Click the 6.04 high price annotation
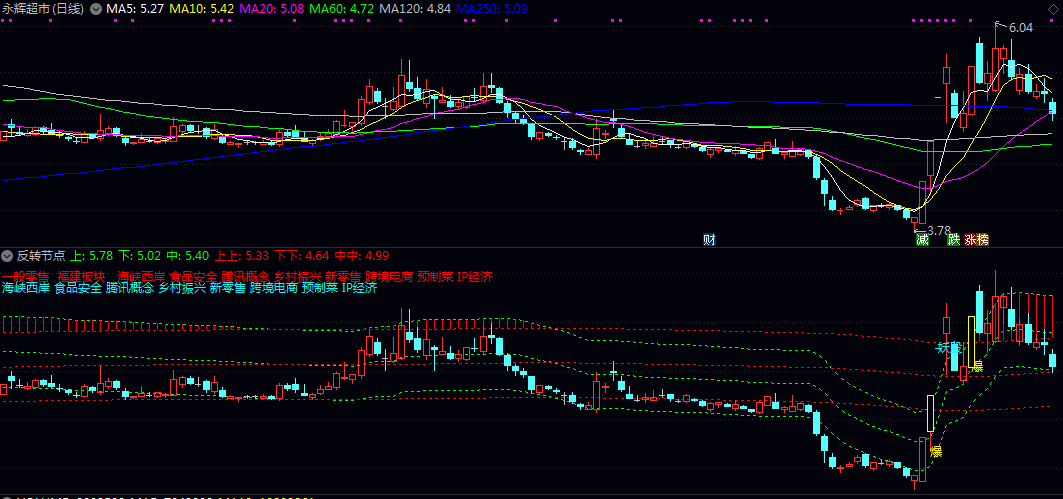 point(1020,28)
